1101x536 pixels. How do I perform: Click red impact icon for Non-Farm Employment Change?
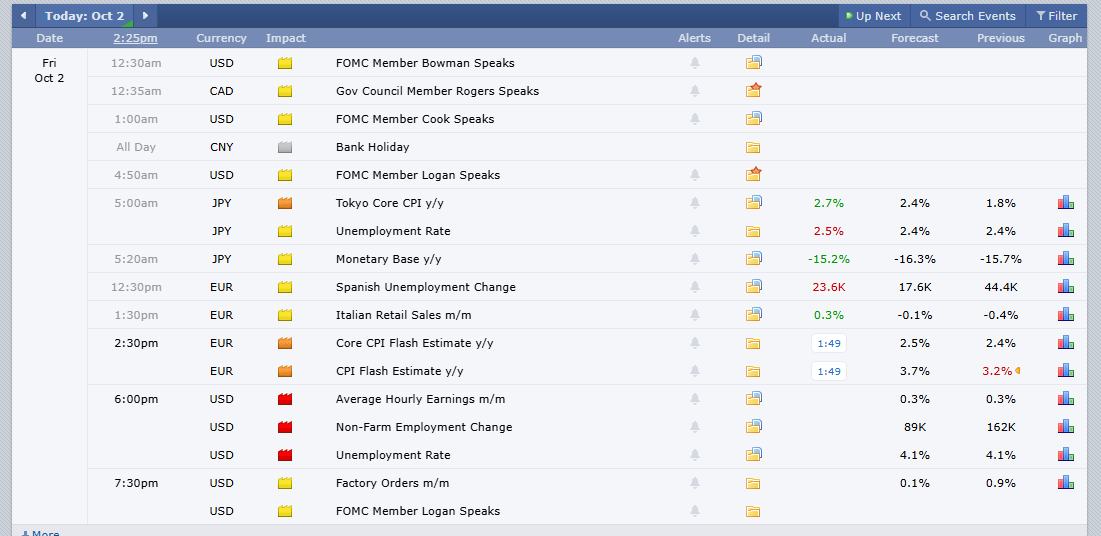[x=285, y=427]
